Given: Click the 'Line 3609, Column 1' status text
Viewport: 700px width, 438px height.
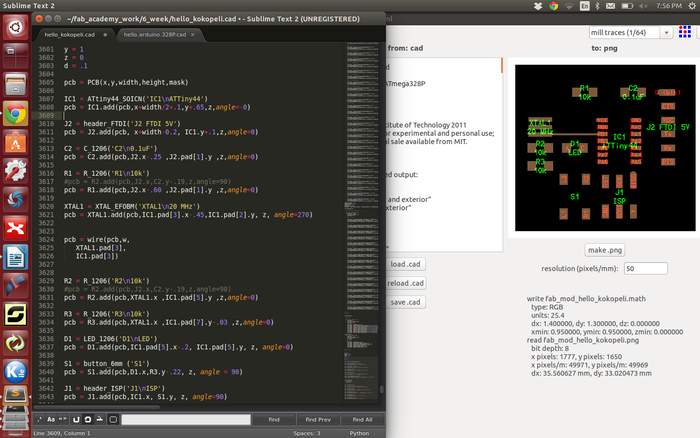Looking at the screenshot, I should (62, 433).
